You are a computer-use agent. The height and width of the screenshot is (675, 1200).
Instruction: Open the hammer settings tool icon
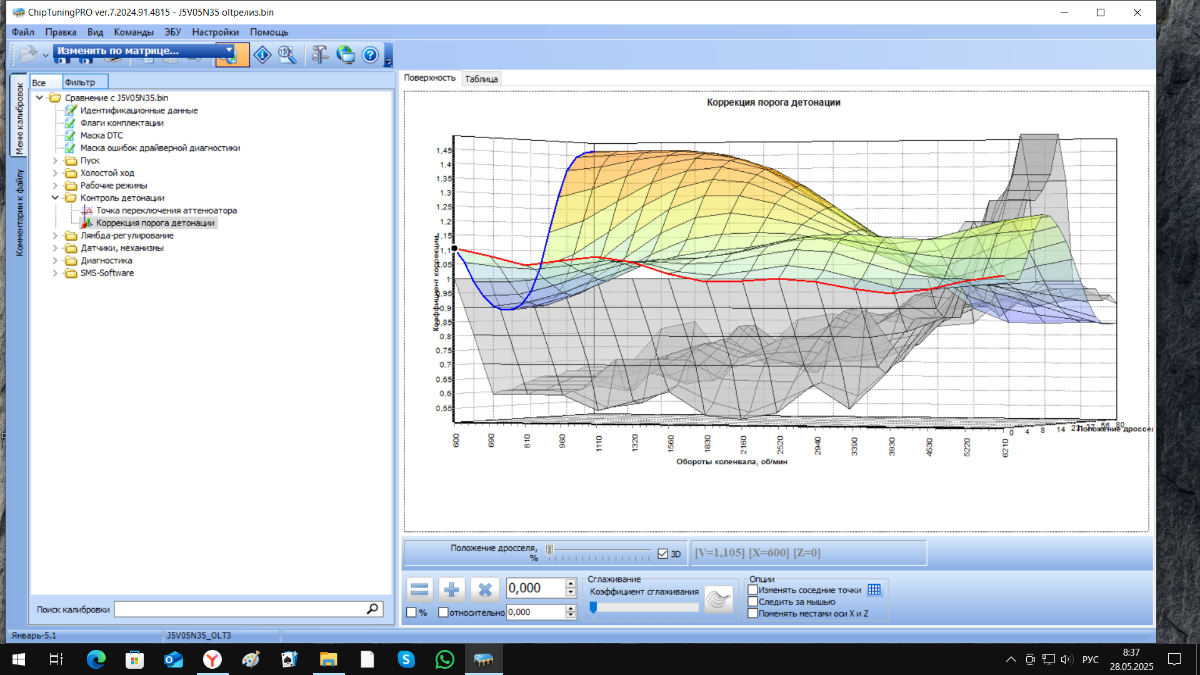(320, 55)
